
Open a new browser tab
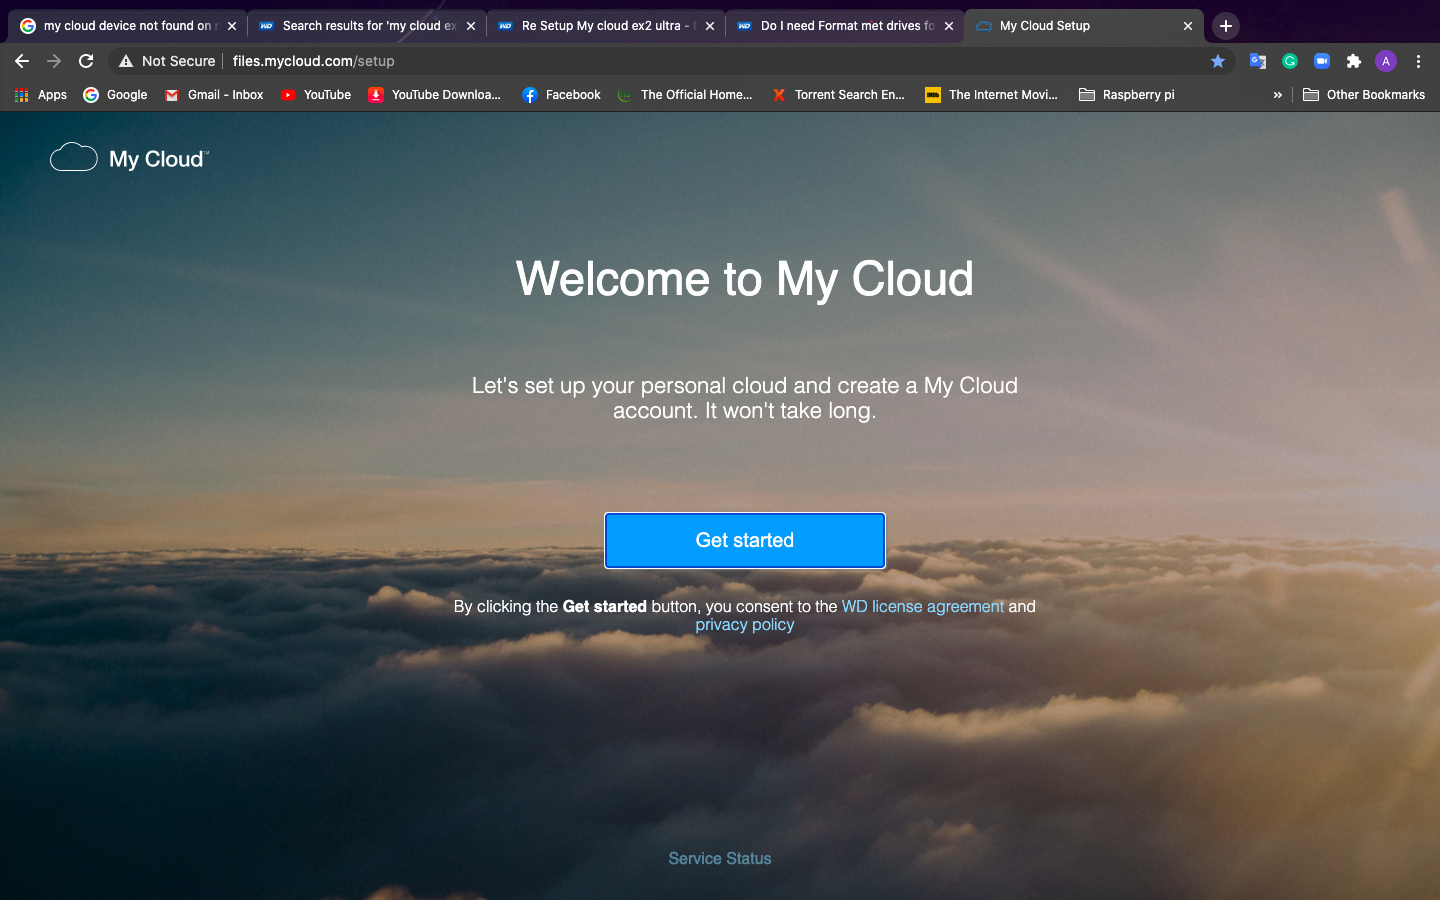pos(1226,26)
